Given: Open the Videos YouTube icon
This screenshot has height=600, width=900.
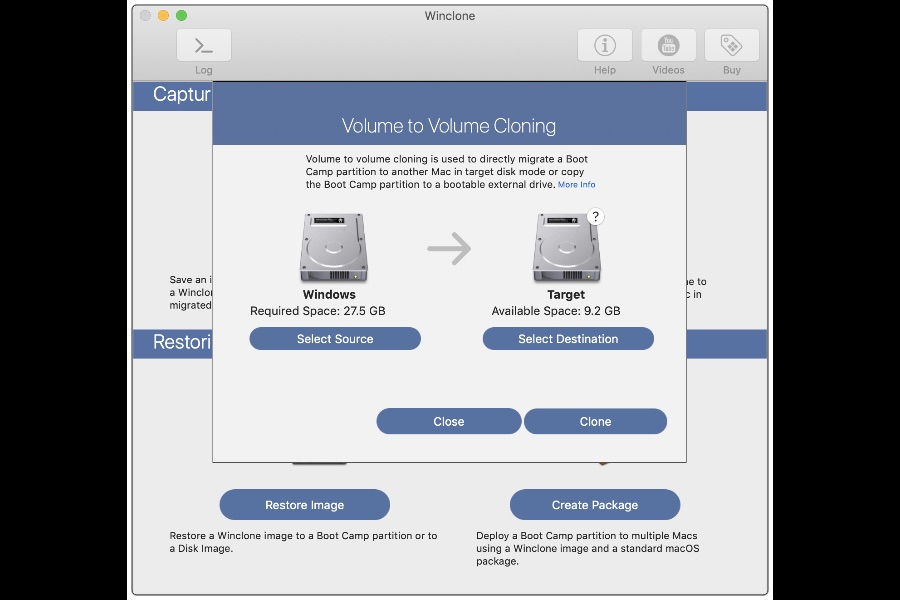Looking at the screenshot, I should point(668,45).
